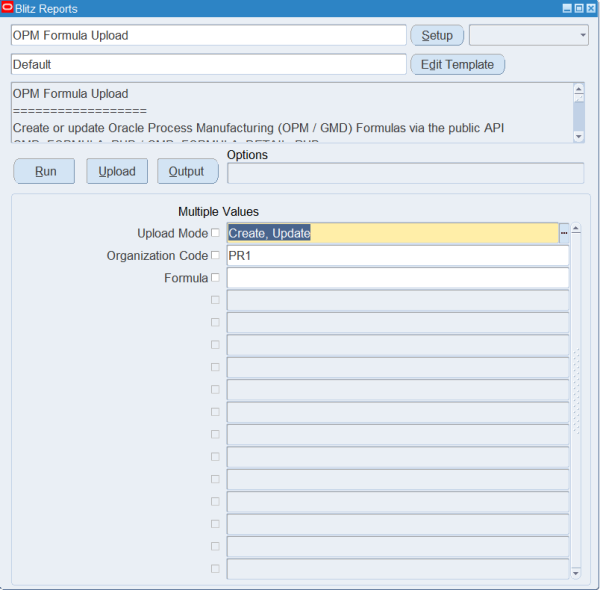
Task: Tick the Upload Mode multiple values checkbox
Action: pos(215,233)
